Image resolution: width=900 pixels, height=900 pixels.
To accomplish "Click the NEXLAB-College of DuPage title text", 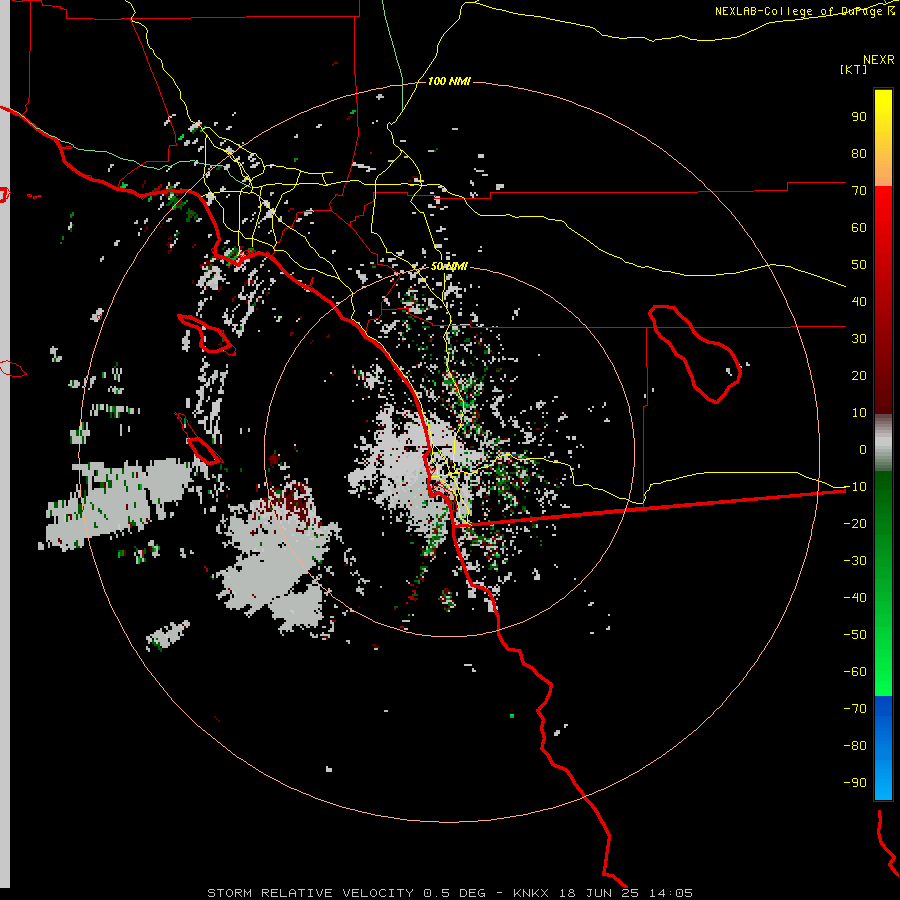I will pyautogui.click(x=805, y=11).
